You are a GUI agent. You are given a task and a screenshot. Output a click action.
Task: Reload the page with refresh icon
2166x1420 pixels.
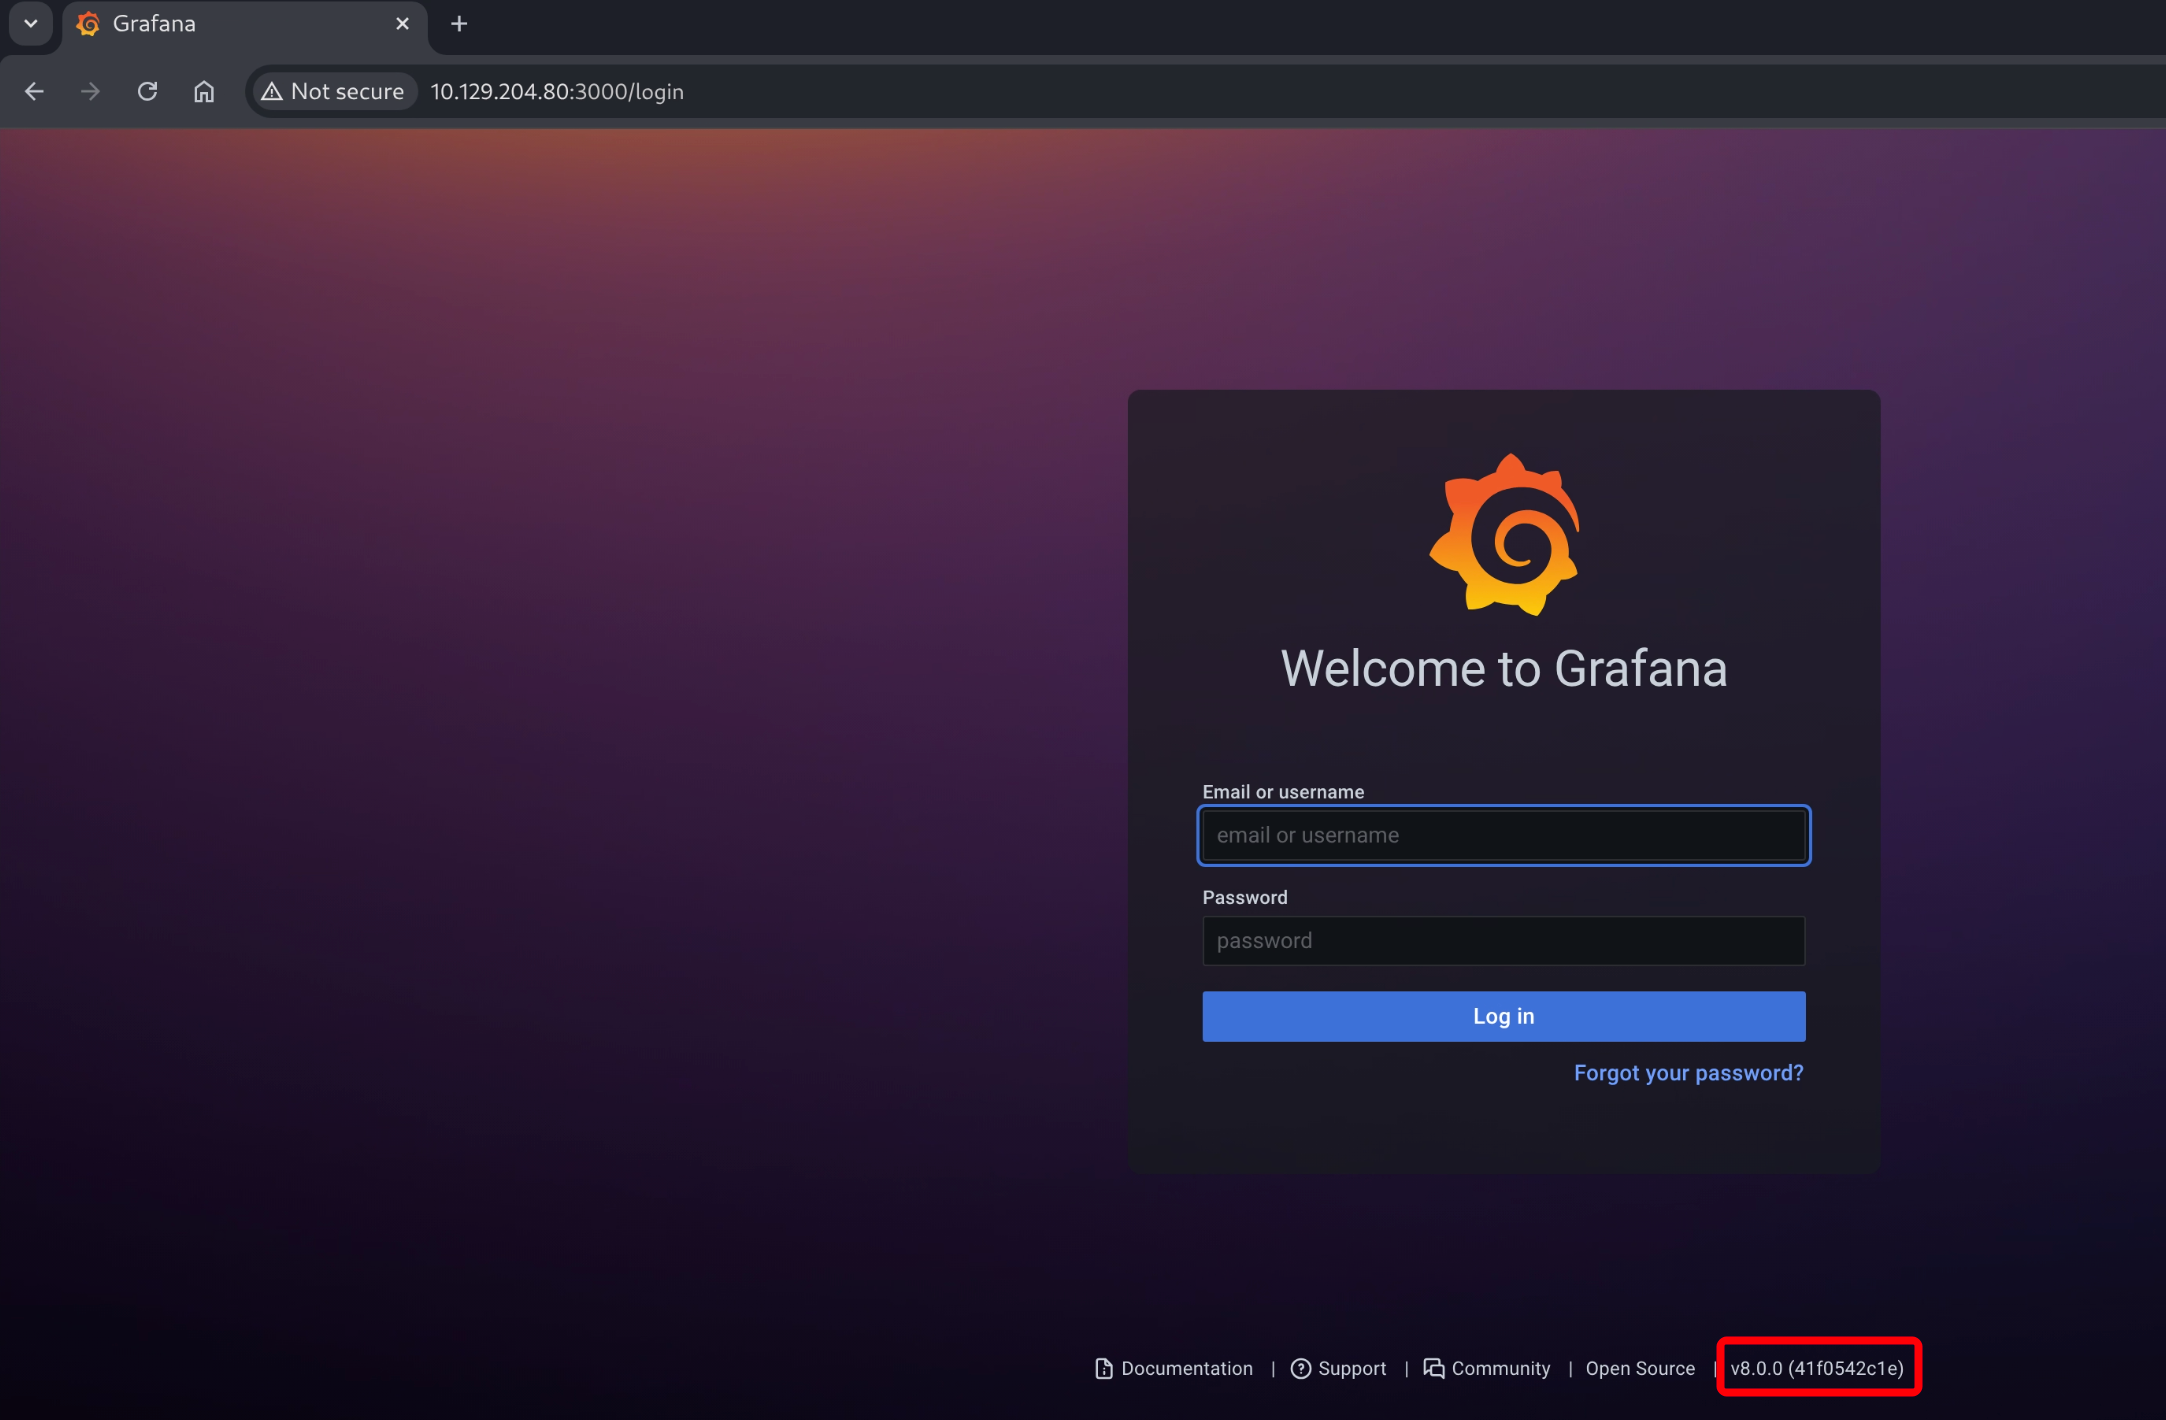147,92
